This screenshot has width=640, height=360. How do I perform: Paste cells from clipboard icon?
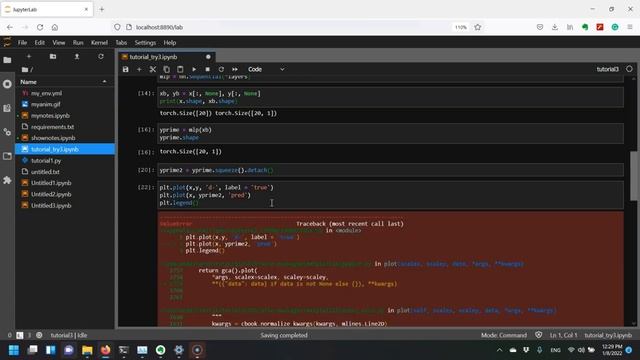[x=180, y=69]
